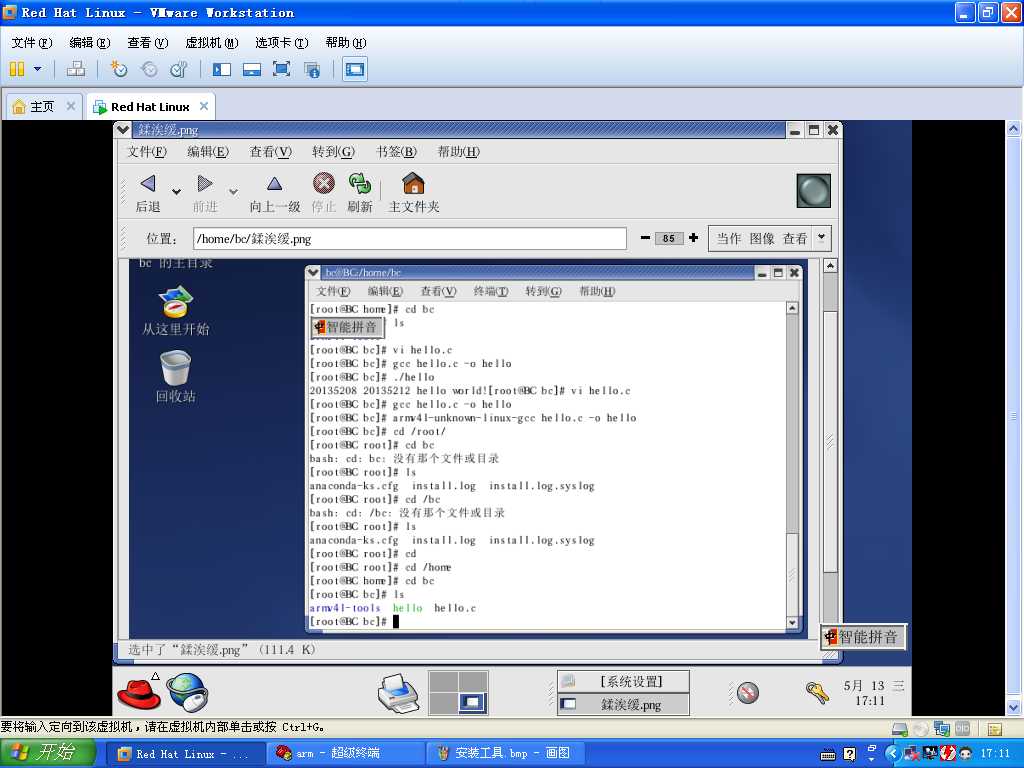This screenshot has width=1024, height=768.
Task: Open the VMware 虚拟机(M) menu
Action: click(212, 42)
